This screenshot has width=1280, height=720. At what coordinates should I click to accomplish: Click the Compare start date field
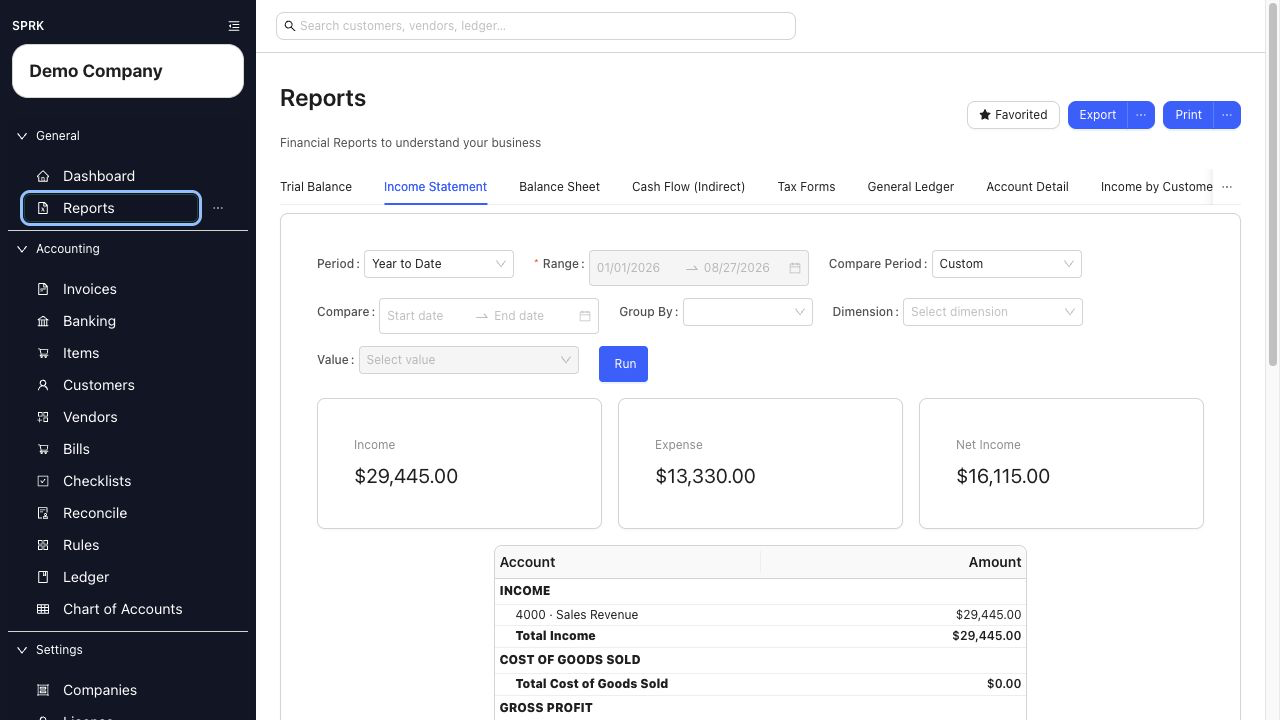pyautogui.click(x=427, y=316)
